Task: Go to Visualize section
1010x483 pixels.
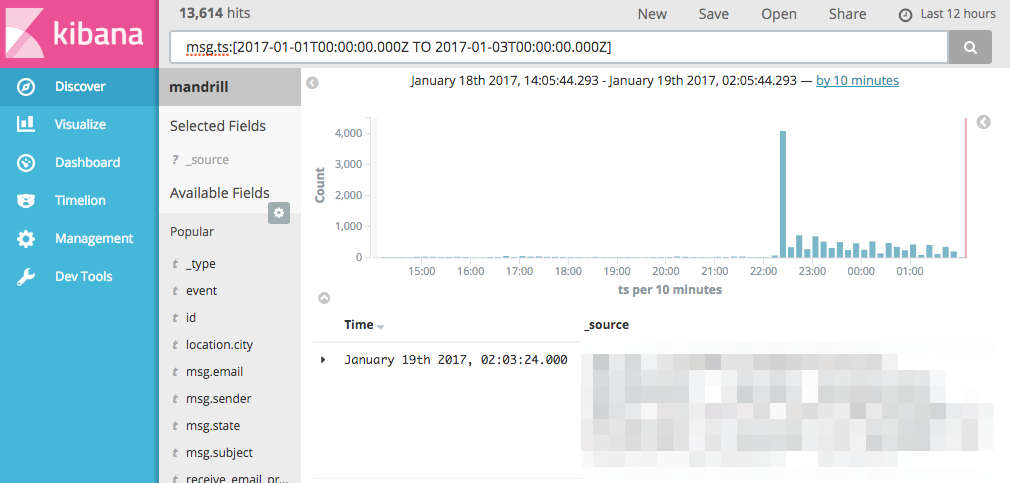Action: [x=80, y=124]
